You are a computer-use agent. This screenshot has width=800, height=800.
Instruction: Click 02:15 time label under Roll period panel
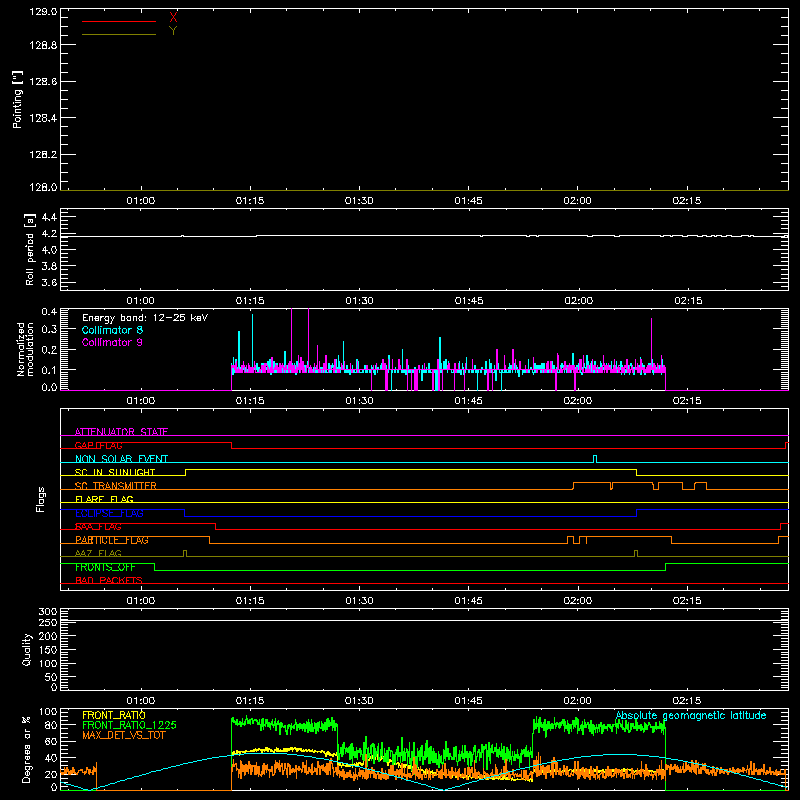[688, 301]
